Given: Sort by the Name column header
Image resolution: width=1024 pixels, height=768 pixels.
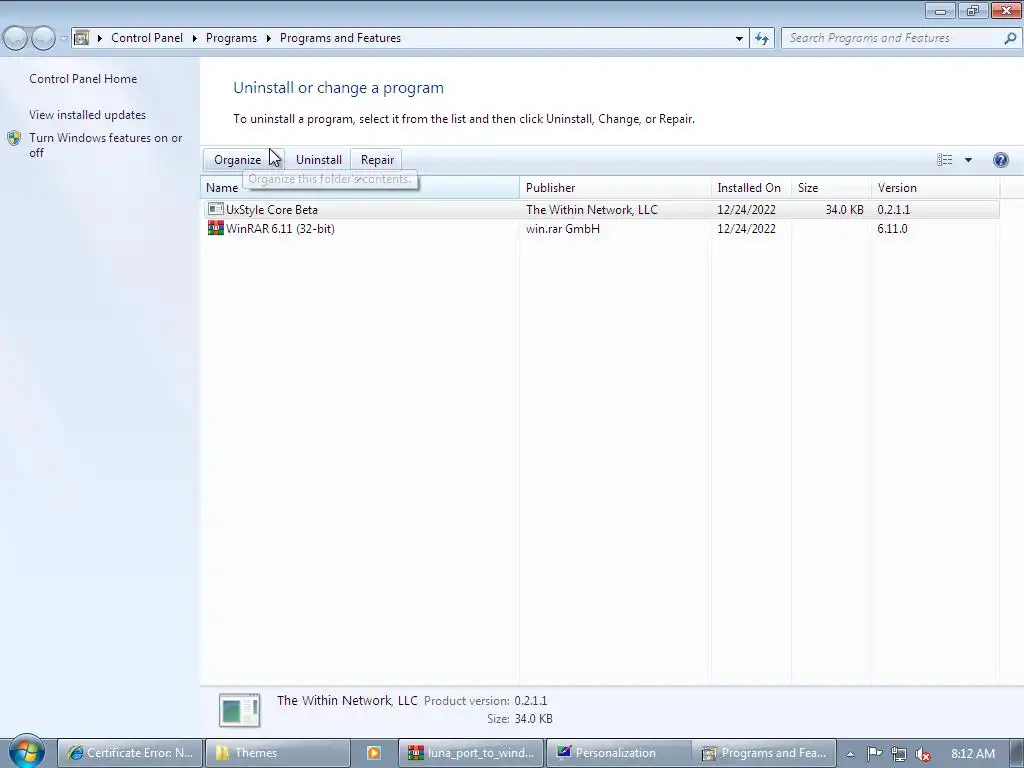Looking at the screenshot, I should [x=360, y=188].
